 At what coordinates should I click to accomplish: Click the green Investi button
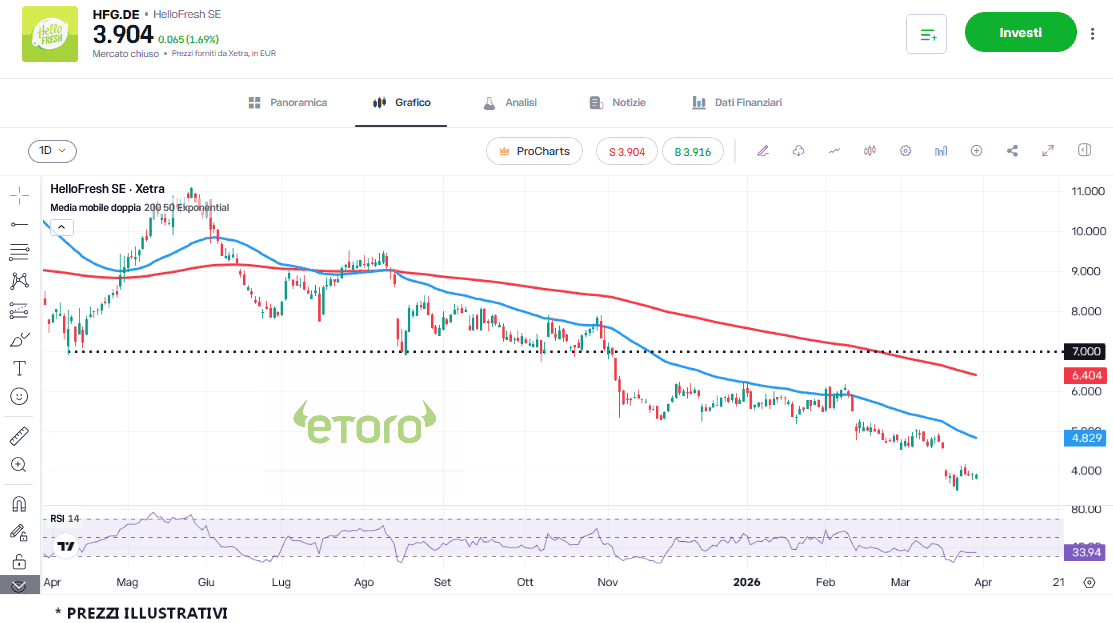[1020, 33]
